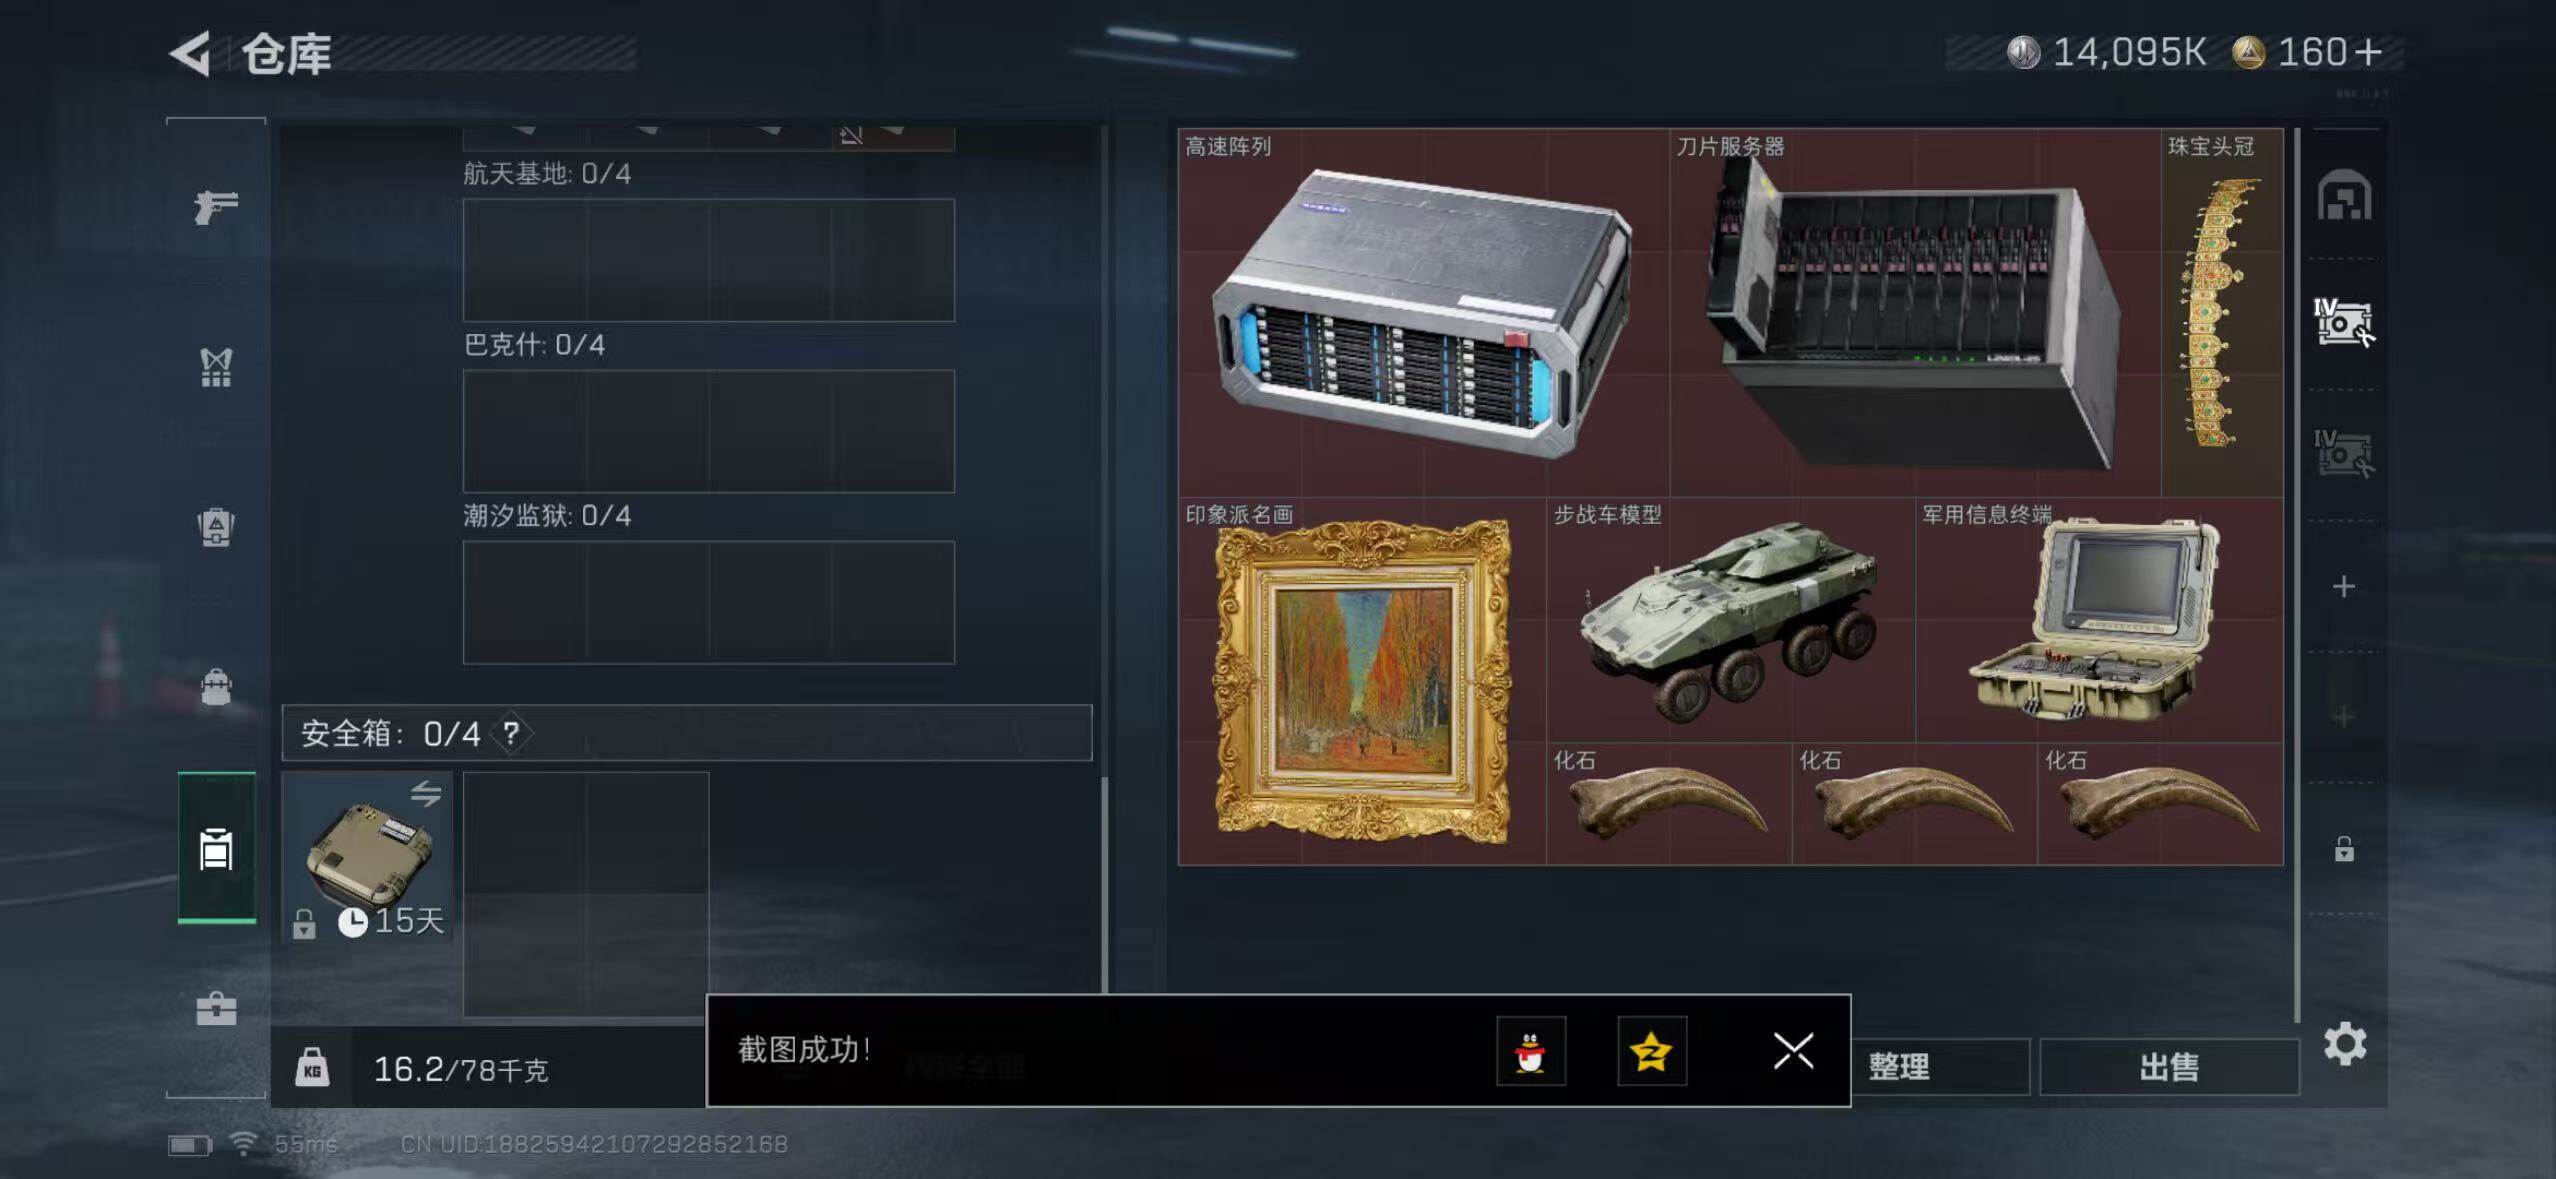Select the highlighted IV collectibles storage tab

[x=2344, y=323]
